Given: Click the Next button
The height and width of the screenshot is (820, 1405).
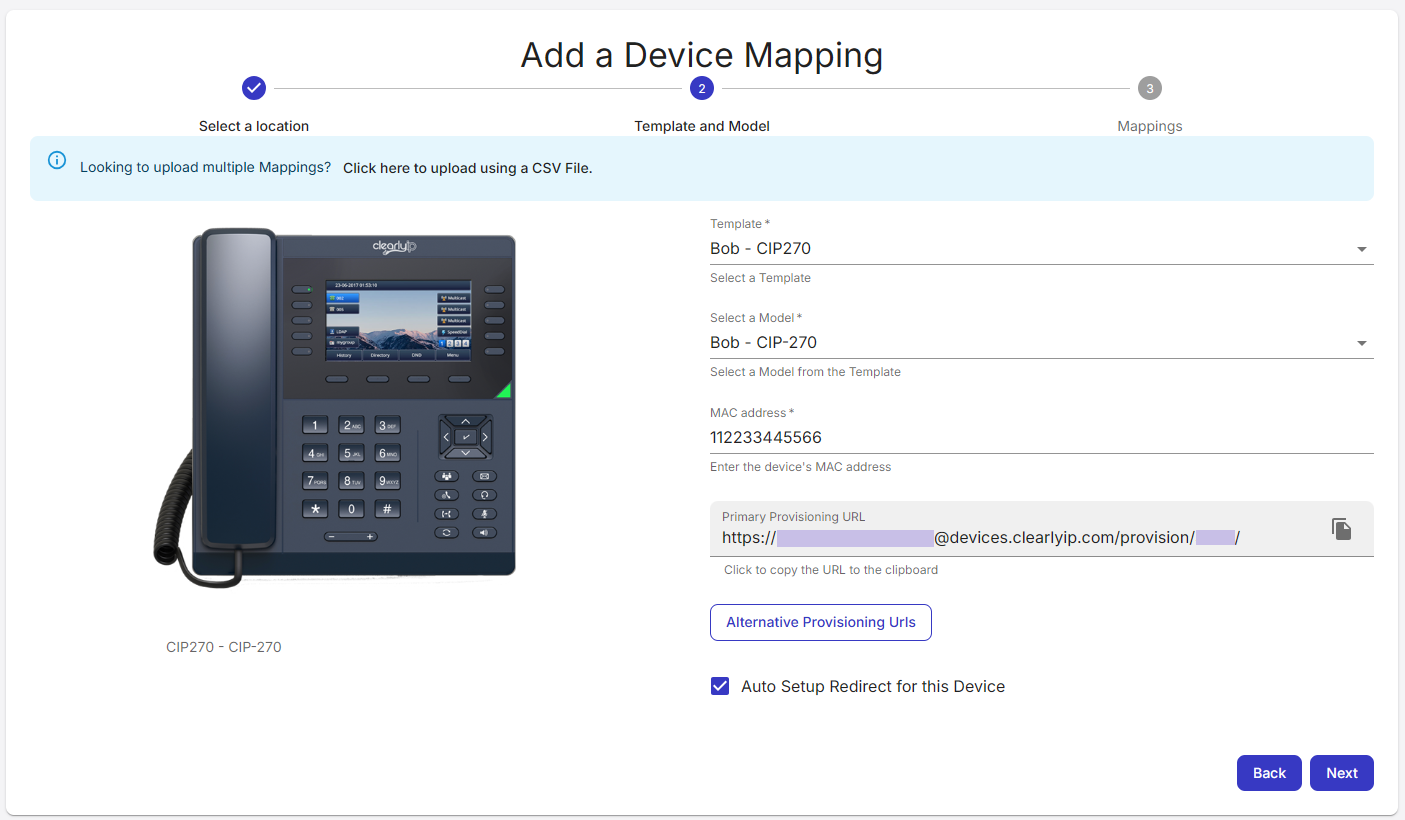Looking at the screenshot, I should [x=1342, y=773].
